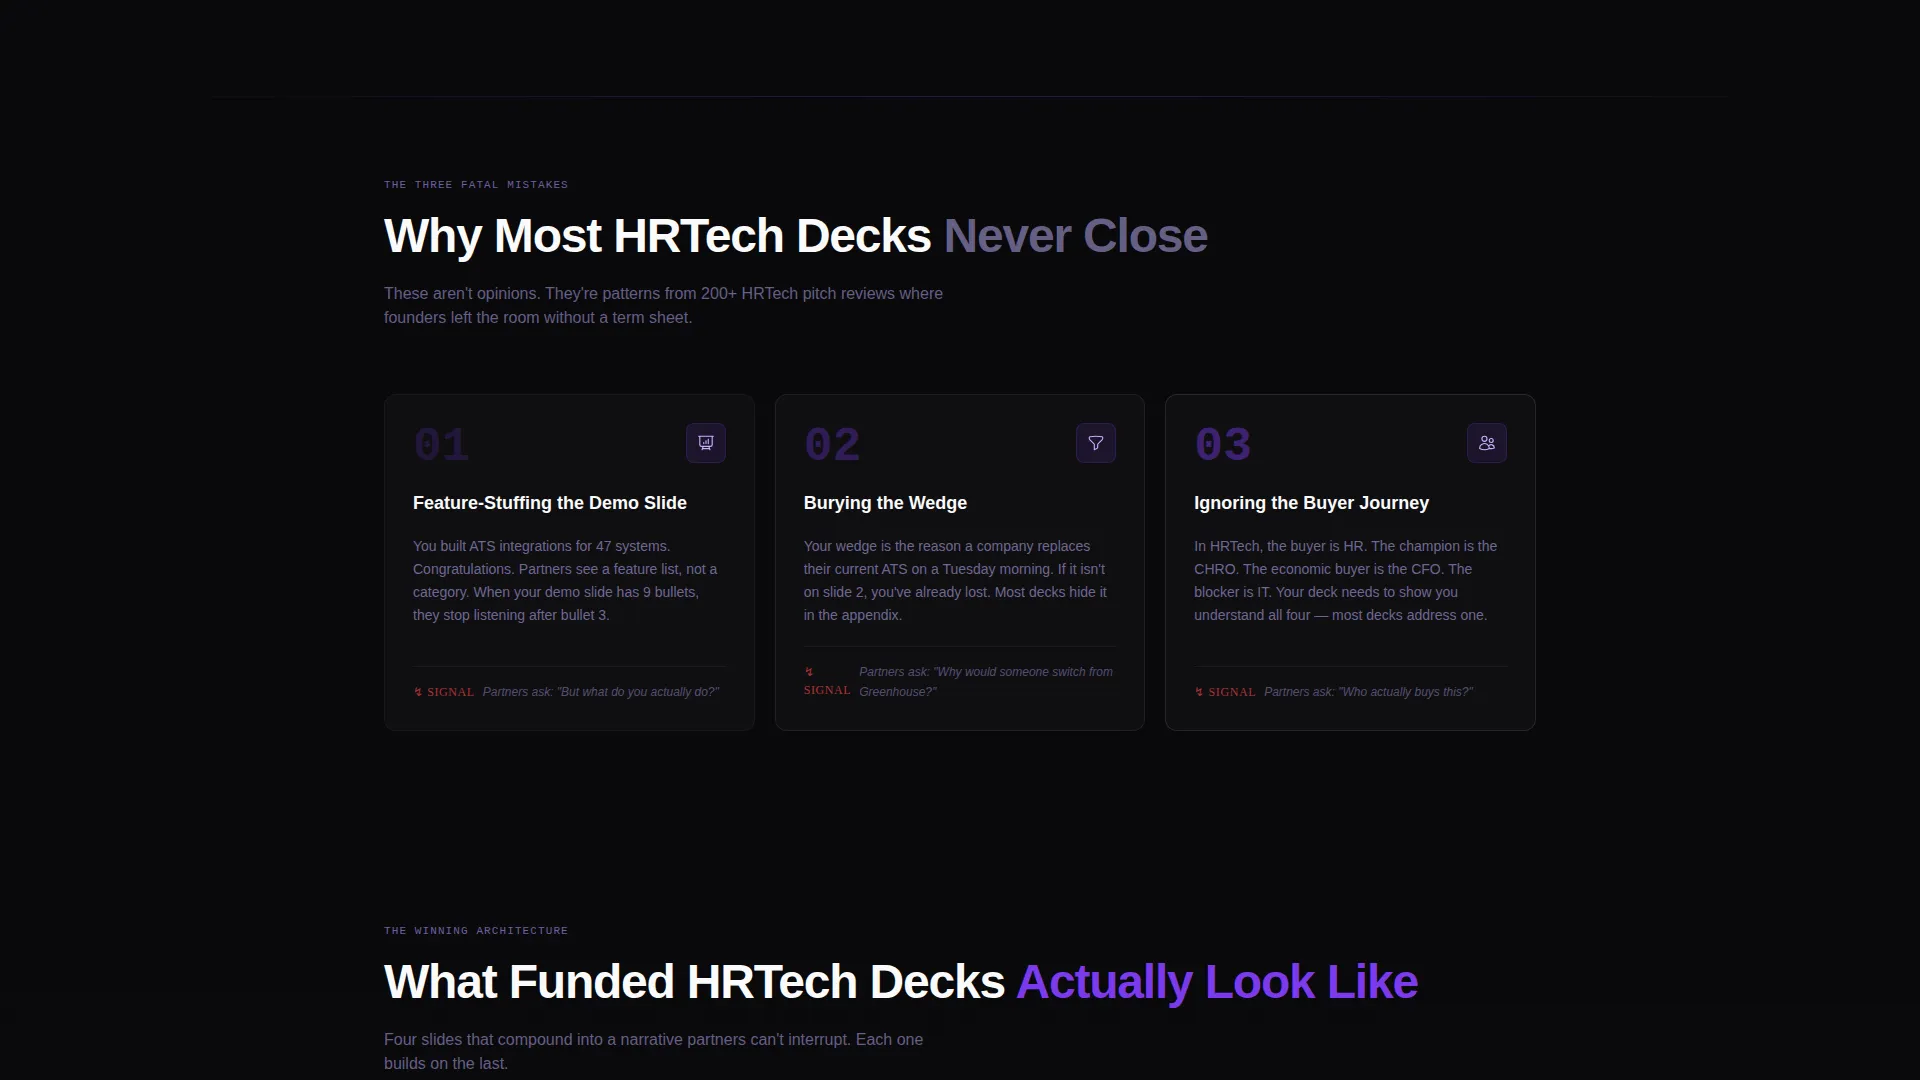This screenshot has width=1920, height=1080.
Task: Click the red signal icon under Feature-Stuffing card
Action: click(418, 692)
